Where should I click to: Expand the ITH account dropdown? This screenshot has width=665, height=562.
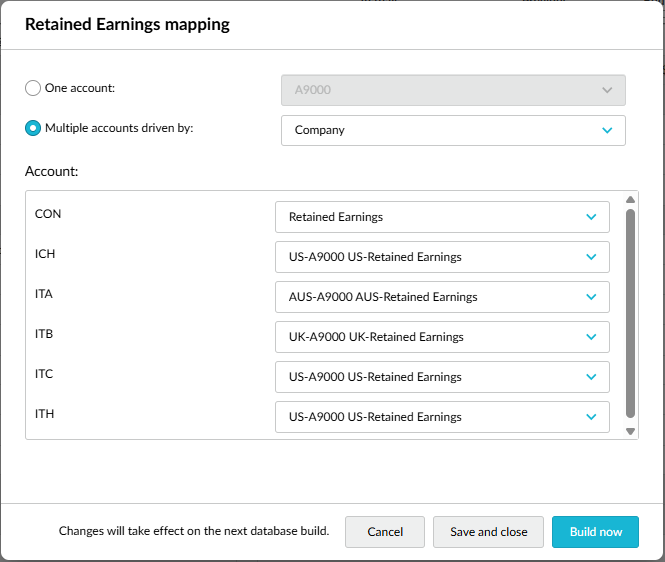[441, 417]
